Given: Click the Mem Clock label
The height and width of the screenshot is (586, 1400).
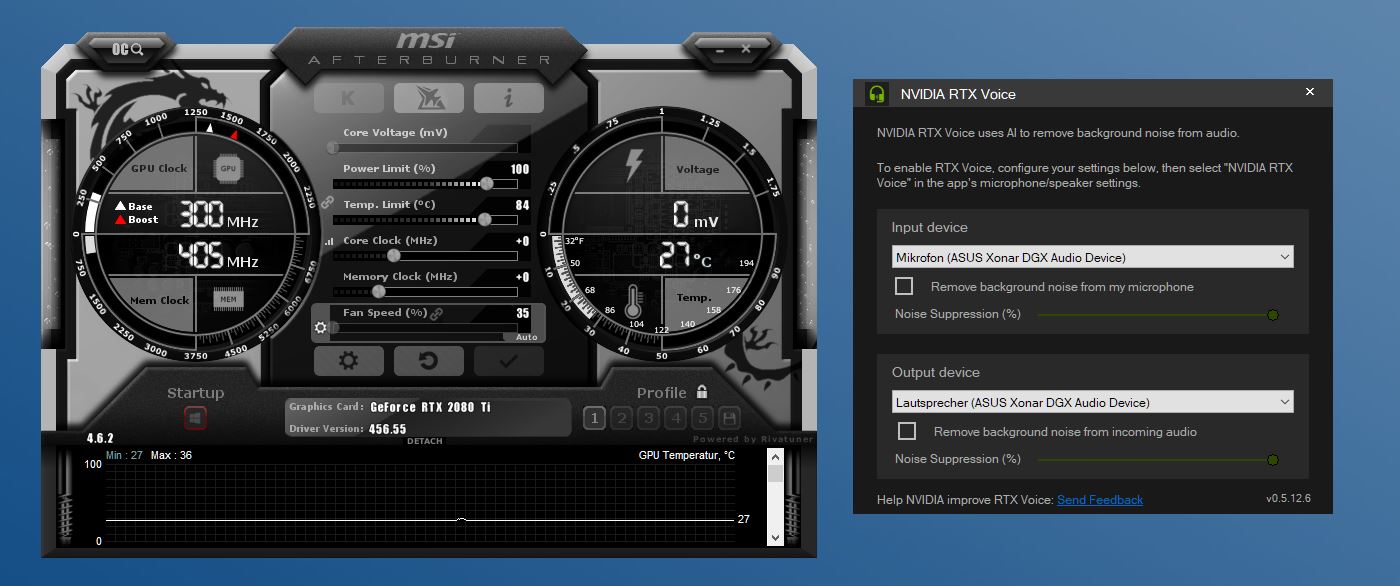Looking at the screenshot, I should (159, 300).
